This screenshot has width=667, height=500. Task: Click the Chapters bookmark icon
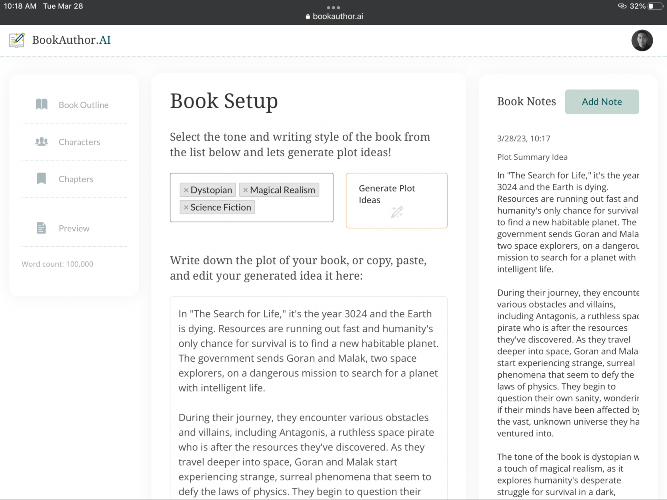click(x=41, y=178)
